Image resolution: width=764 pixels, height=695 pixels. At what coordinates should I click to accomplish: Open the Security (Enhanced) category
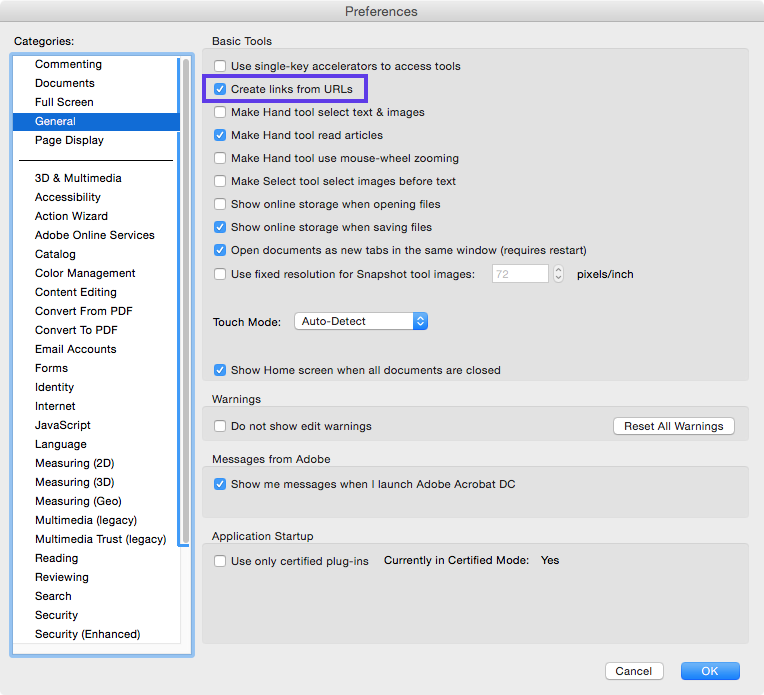(87, 634)
